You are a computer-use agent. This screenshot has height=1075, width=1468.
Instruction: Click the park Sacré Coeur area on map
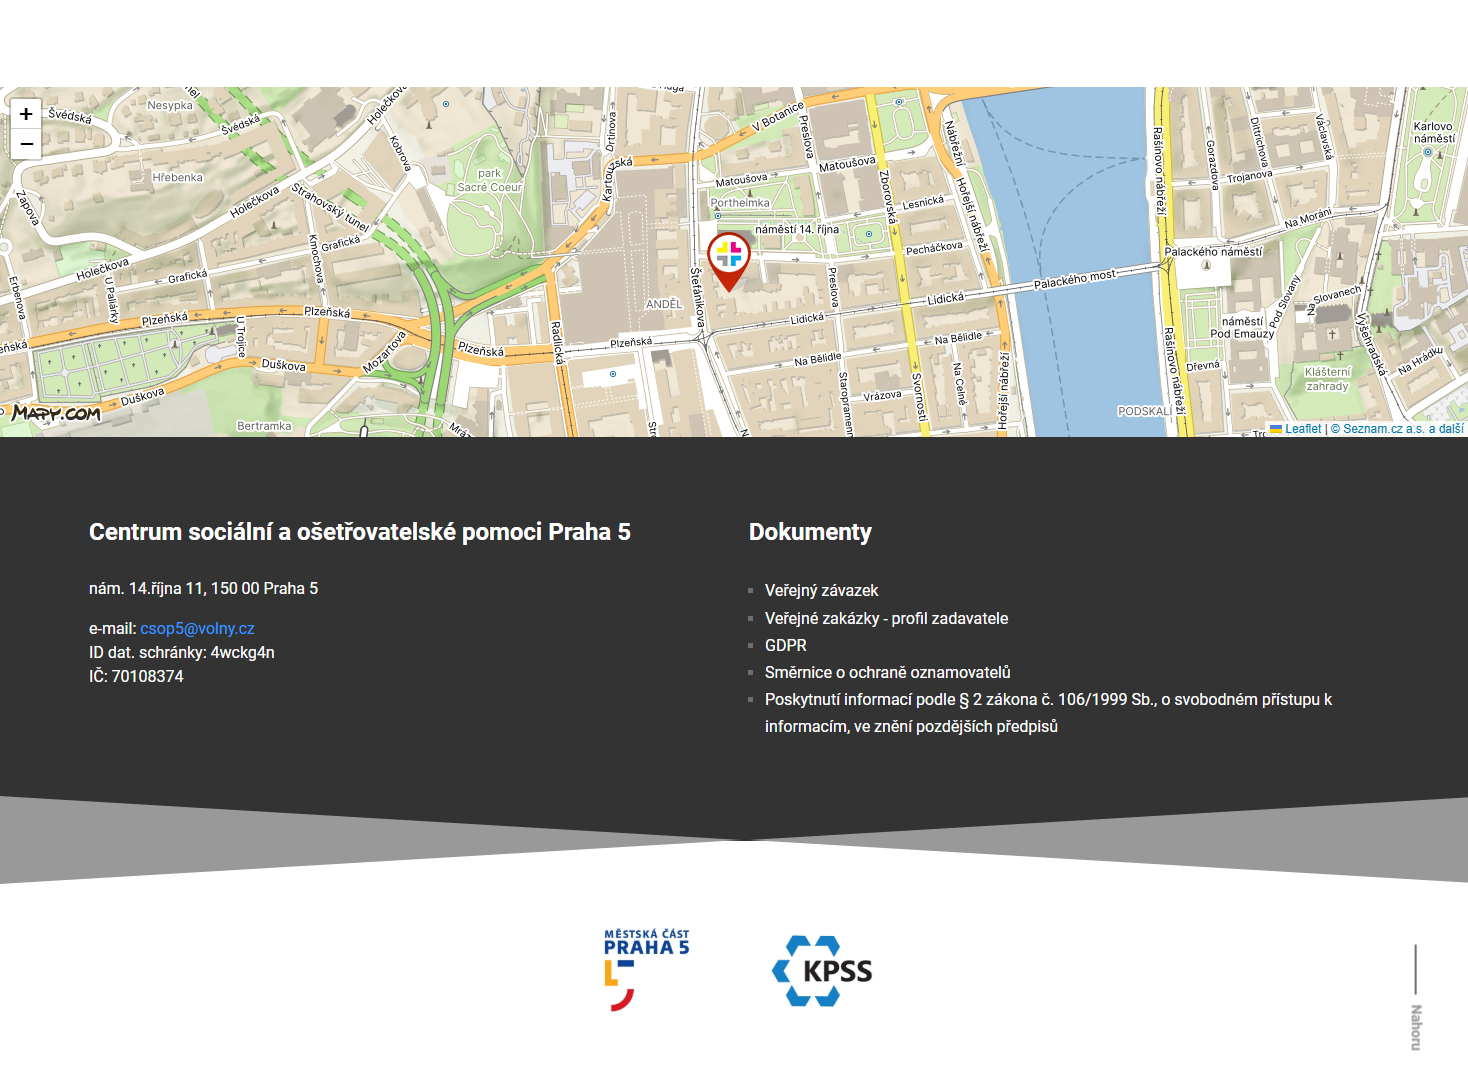click(x=489, y=181)
